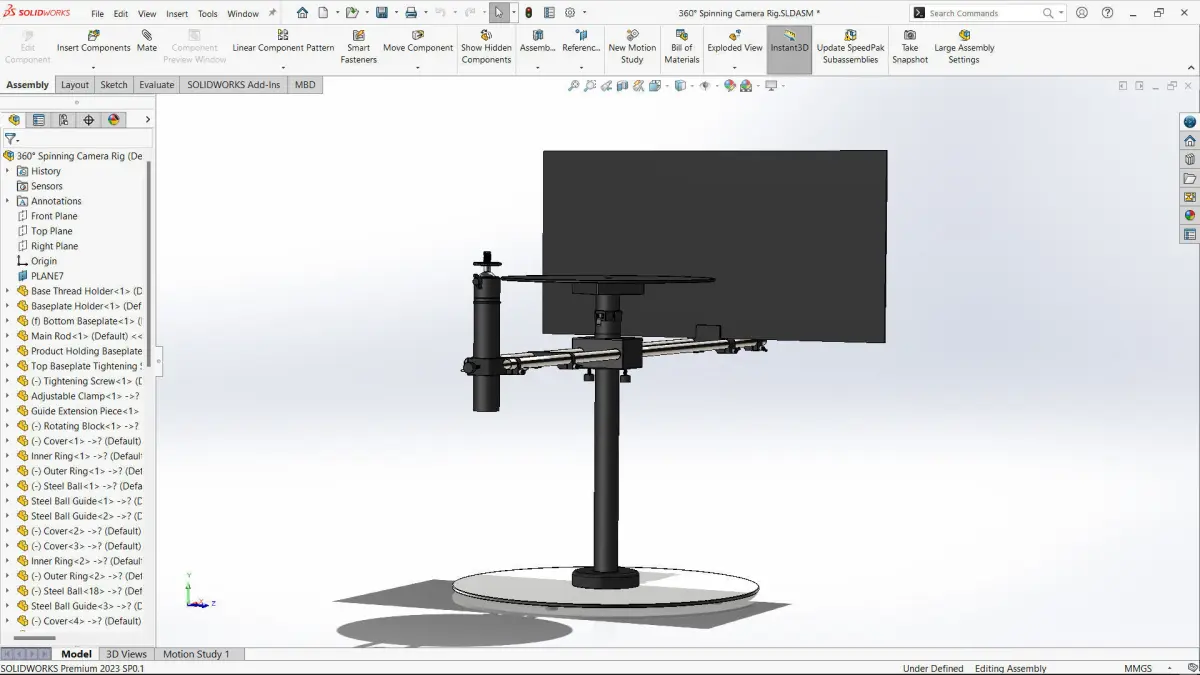Open the Linear Component Pattern dropdown arrow

tap(283, 68)
